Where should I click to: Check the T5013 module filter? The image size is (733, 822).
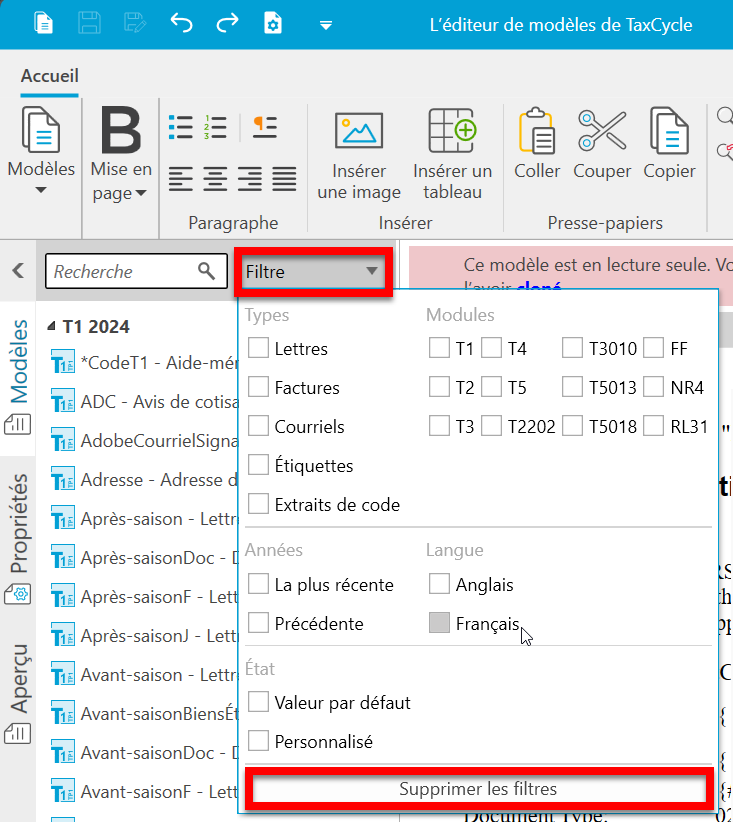pos(573,387)
